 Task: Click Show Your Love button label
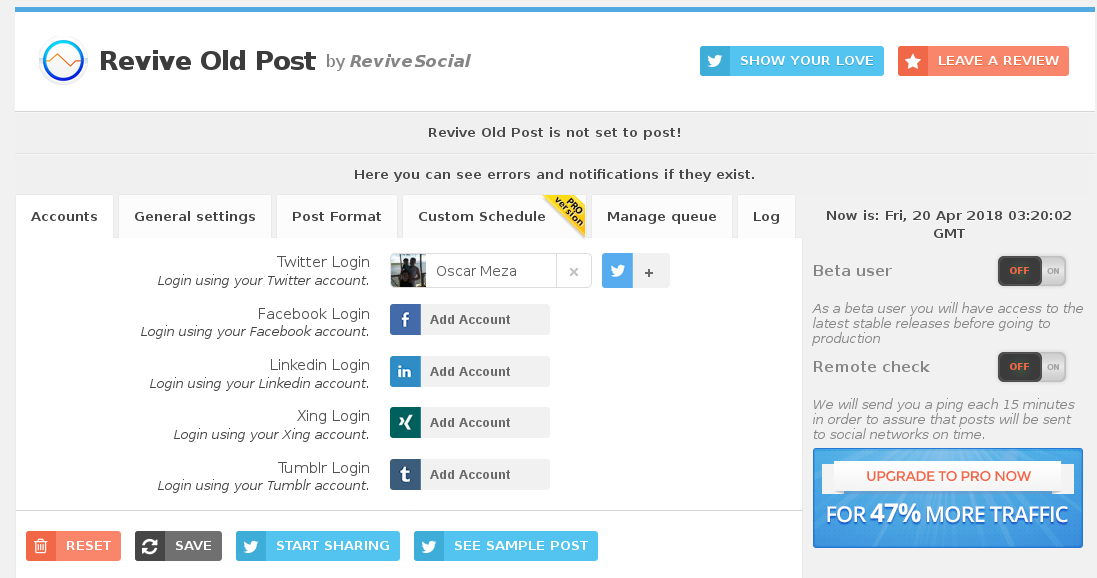pos(807,61)
